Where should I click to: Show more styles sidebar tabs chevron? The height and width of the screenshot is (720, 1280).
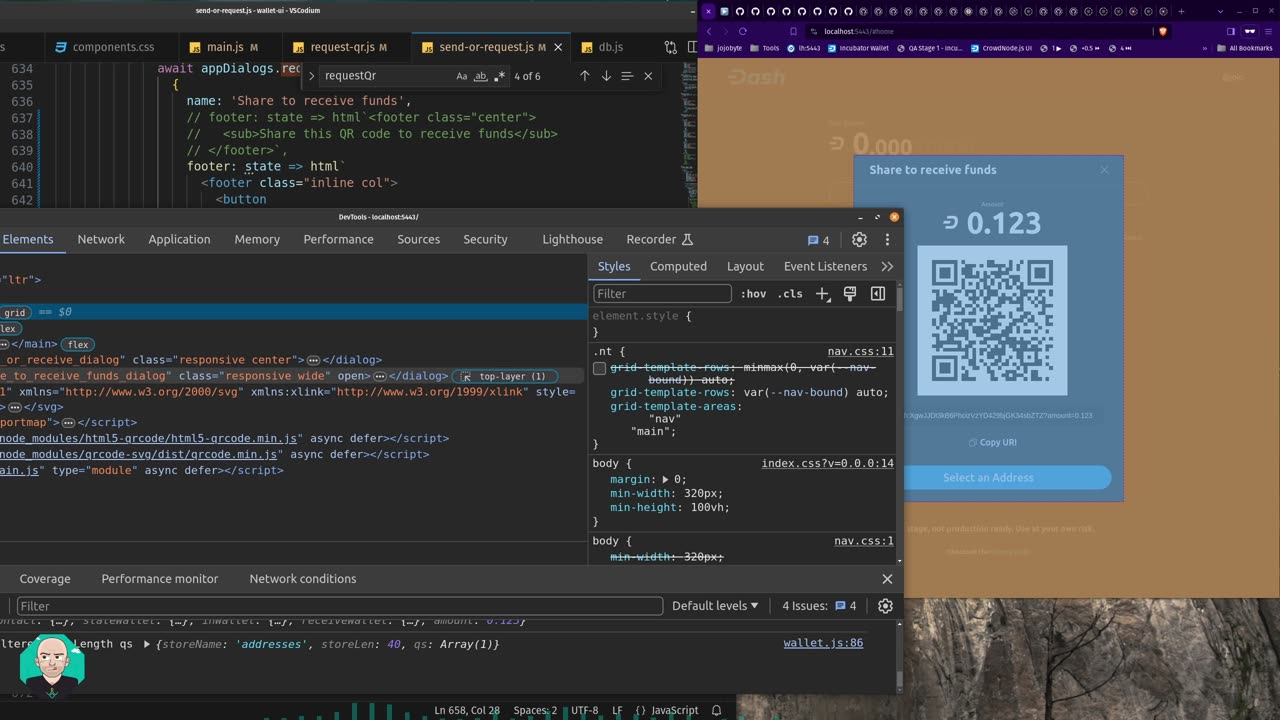[x=887, y=266]
